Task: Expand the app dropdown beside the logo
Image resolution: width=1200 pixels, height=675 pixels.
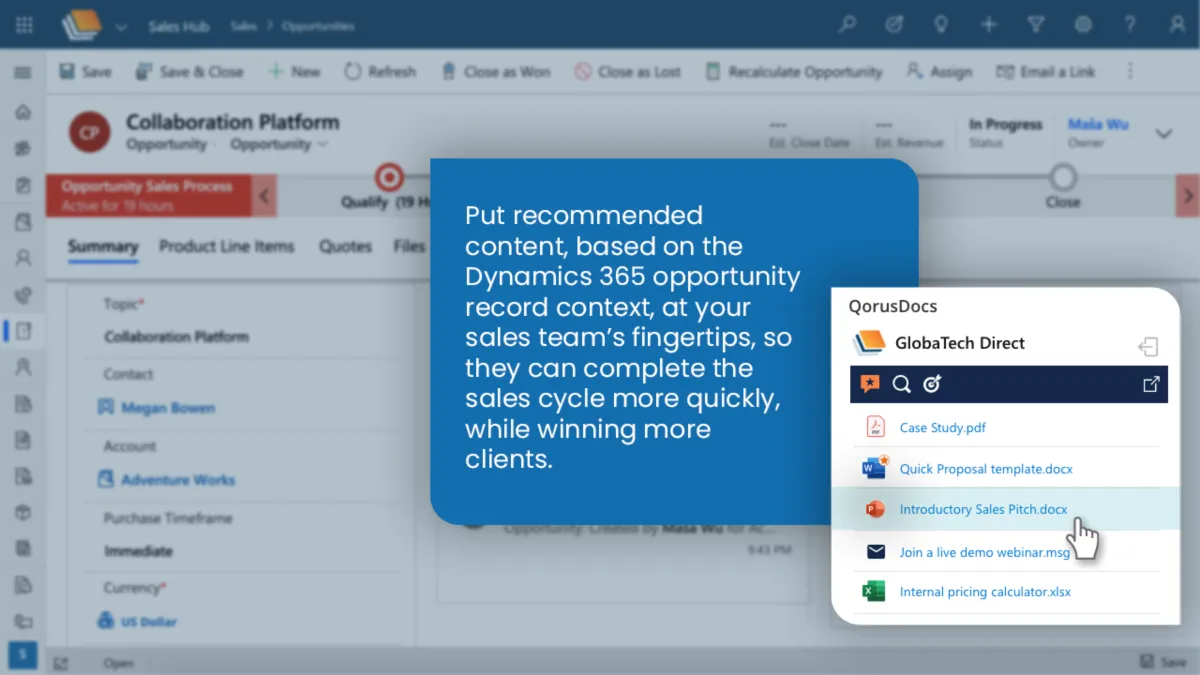Action: (x=121, y=27)
